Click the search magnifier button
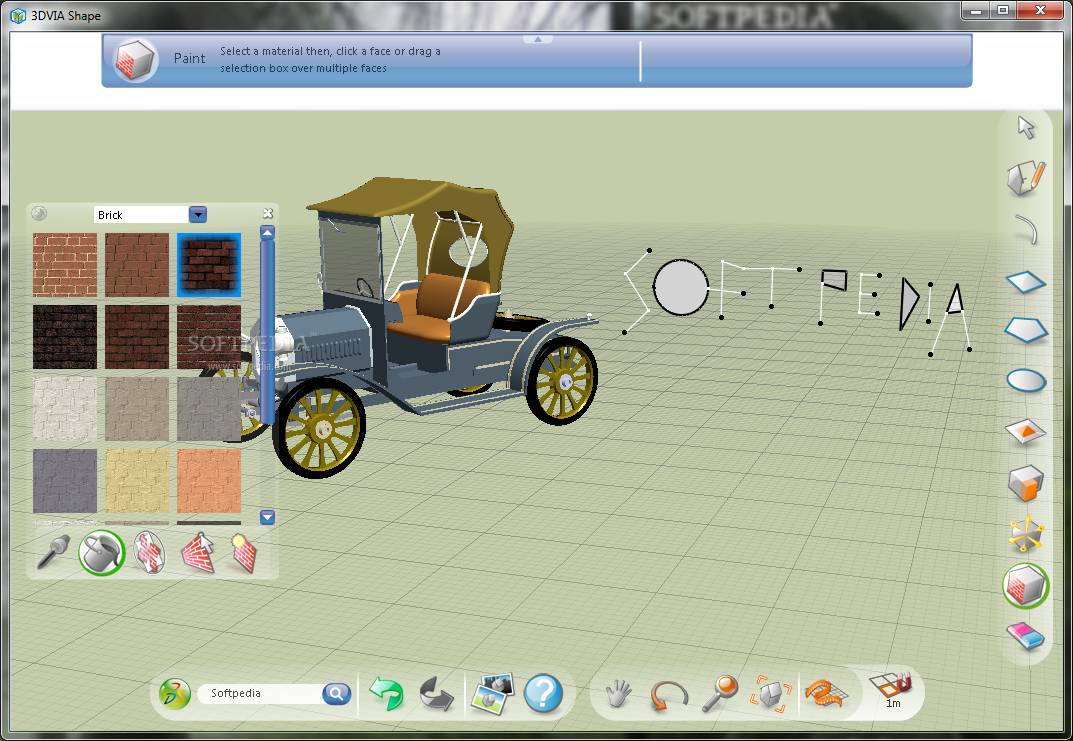 (337, 694)
